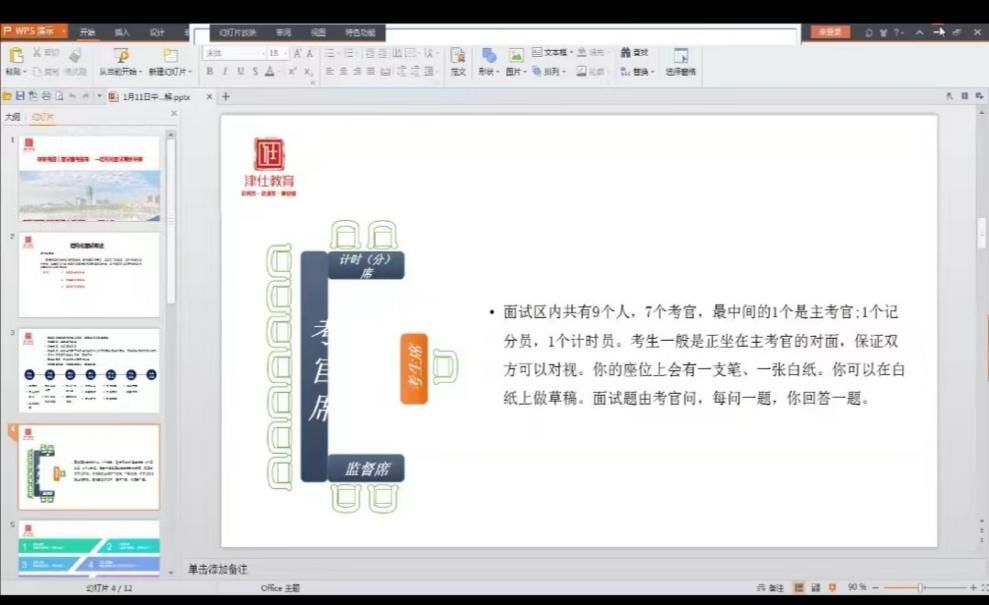The height and width of the screenshot is (605, 989).
Task: Click the zoom slider in status bar
Action: (920, 587)
